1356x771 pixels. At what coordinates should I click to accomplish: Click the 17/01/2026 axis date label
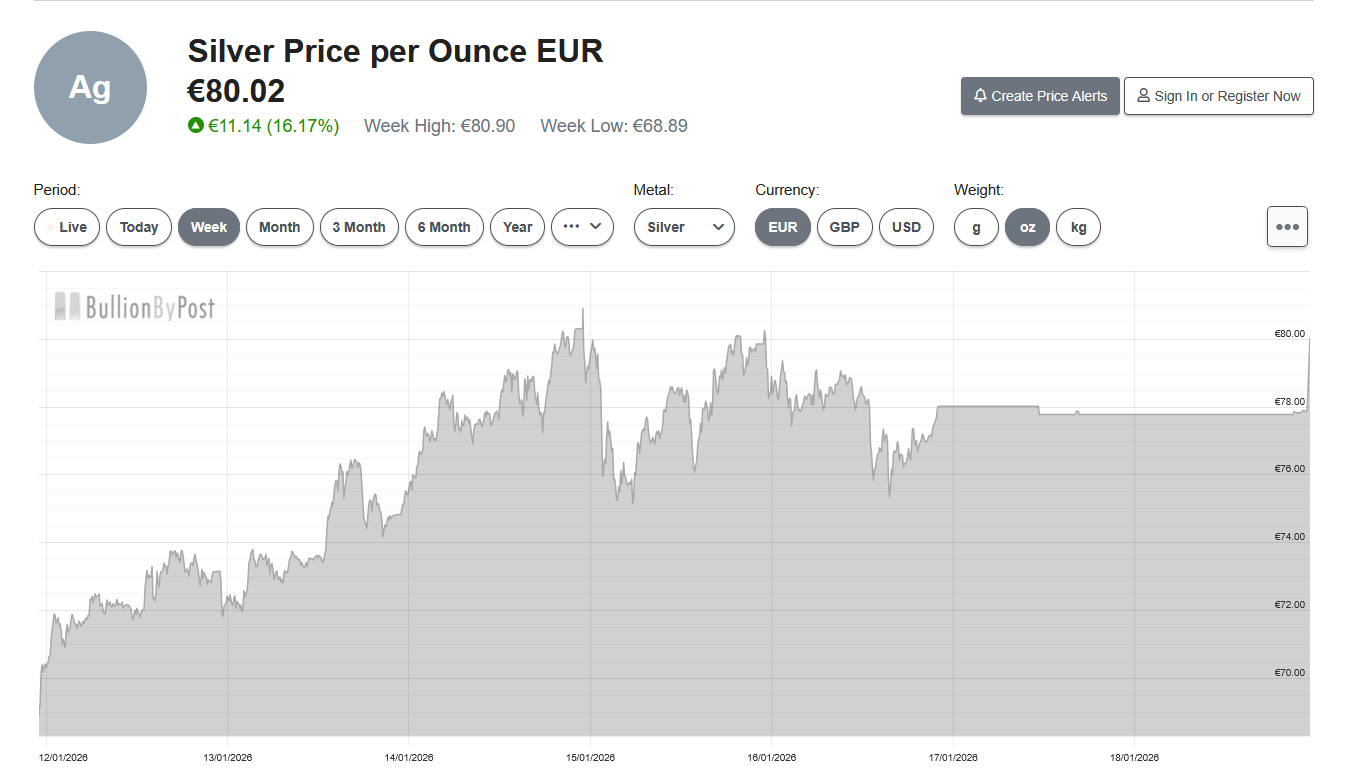pos(953,757)
